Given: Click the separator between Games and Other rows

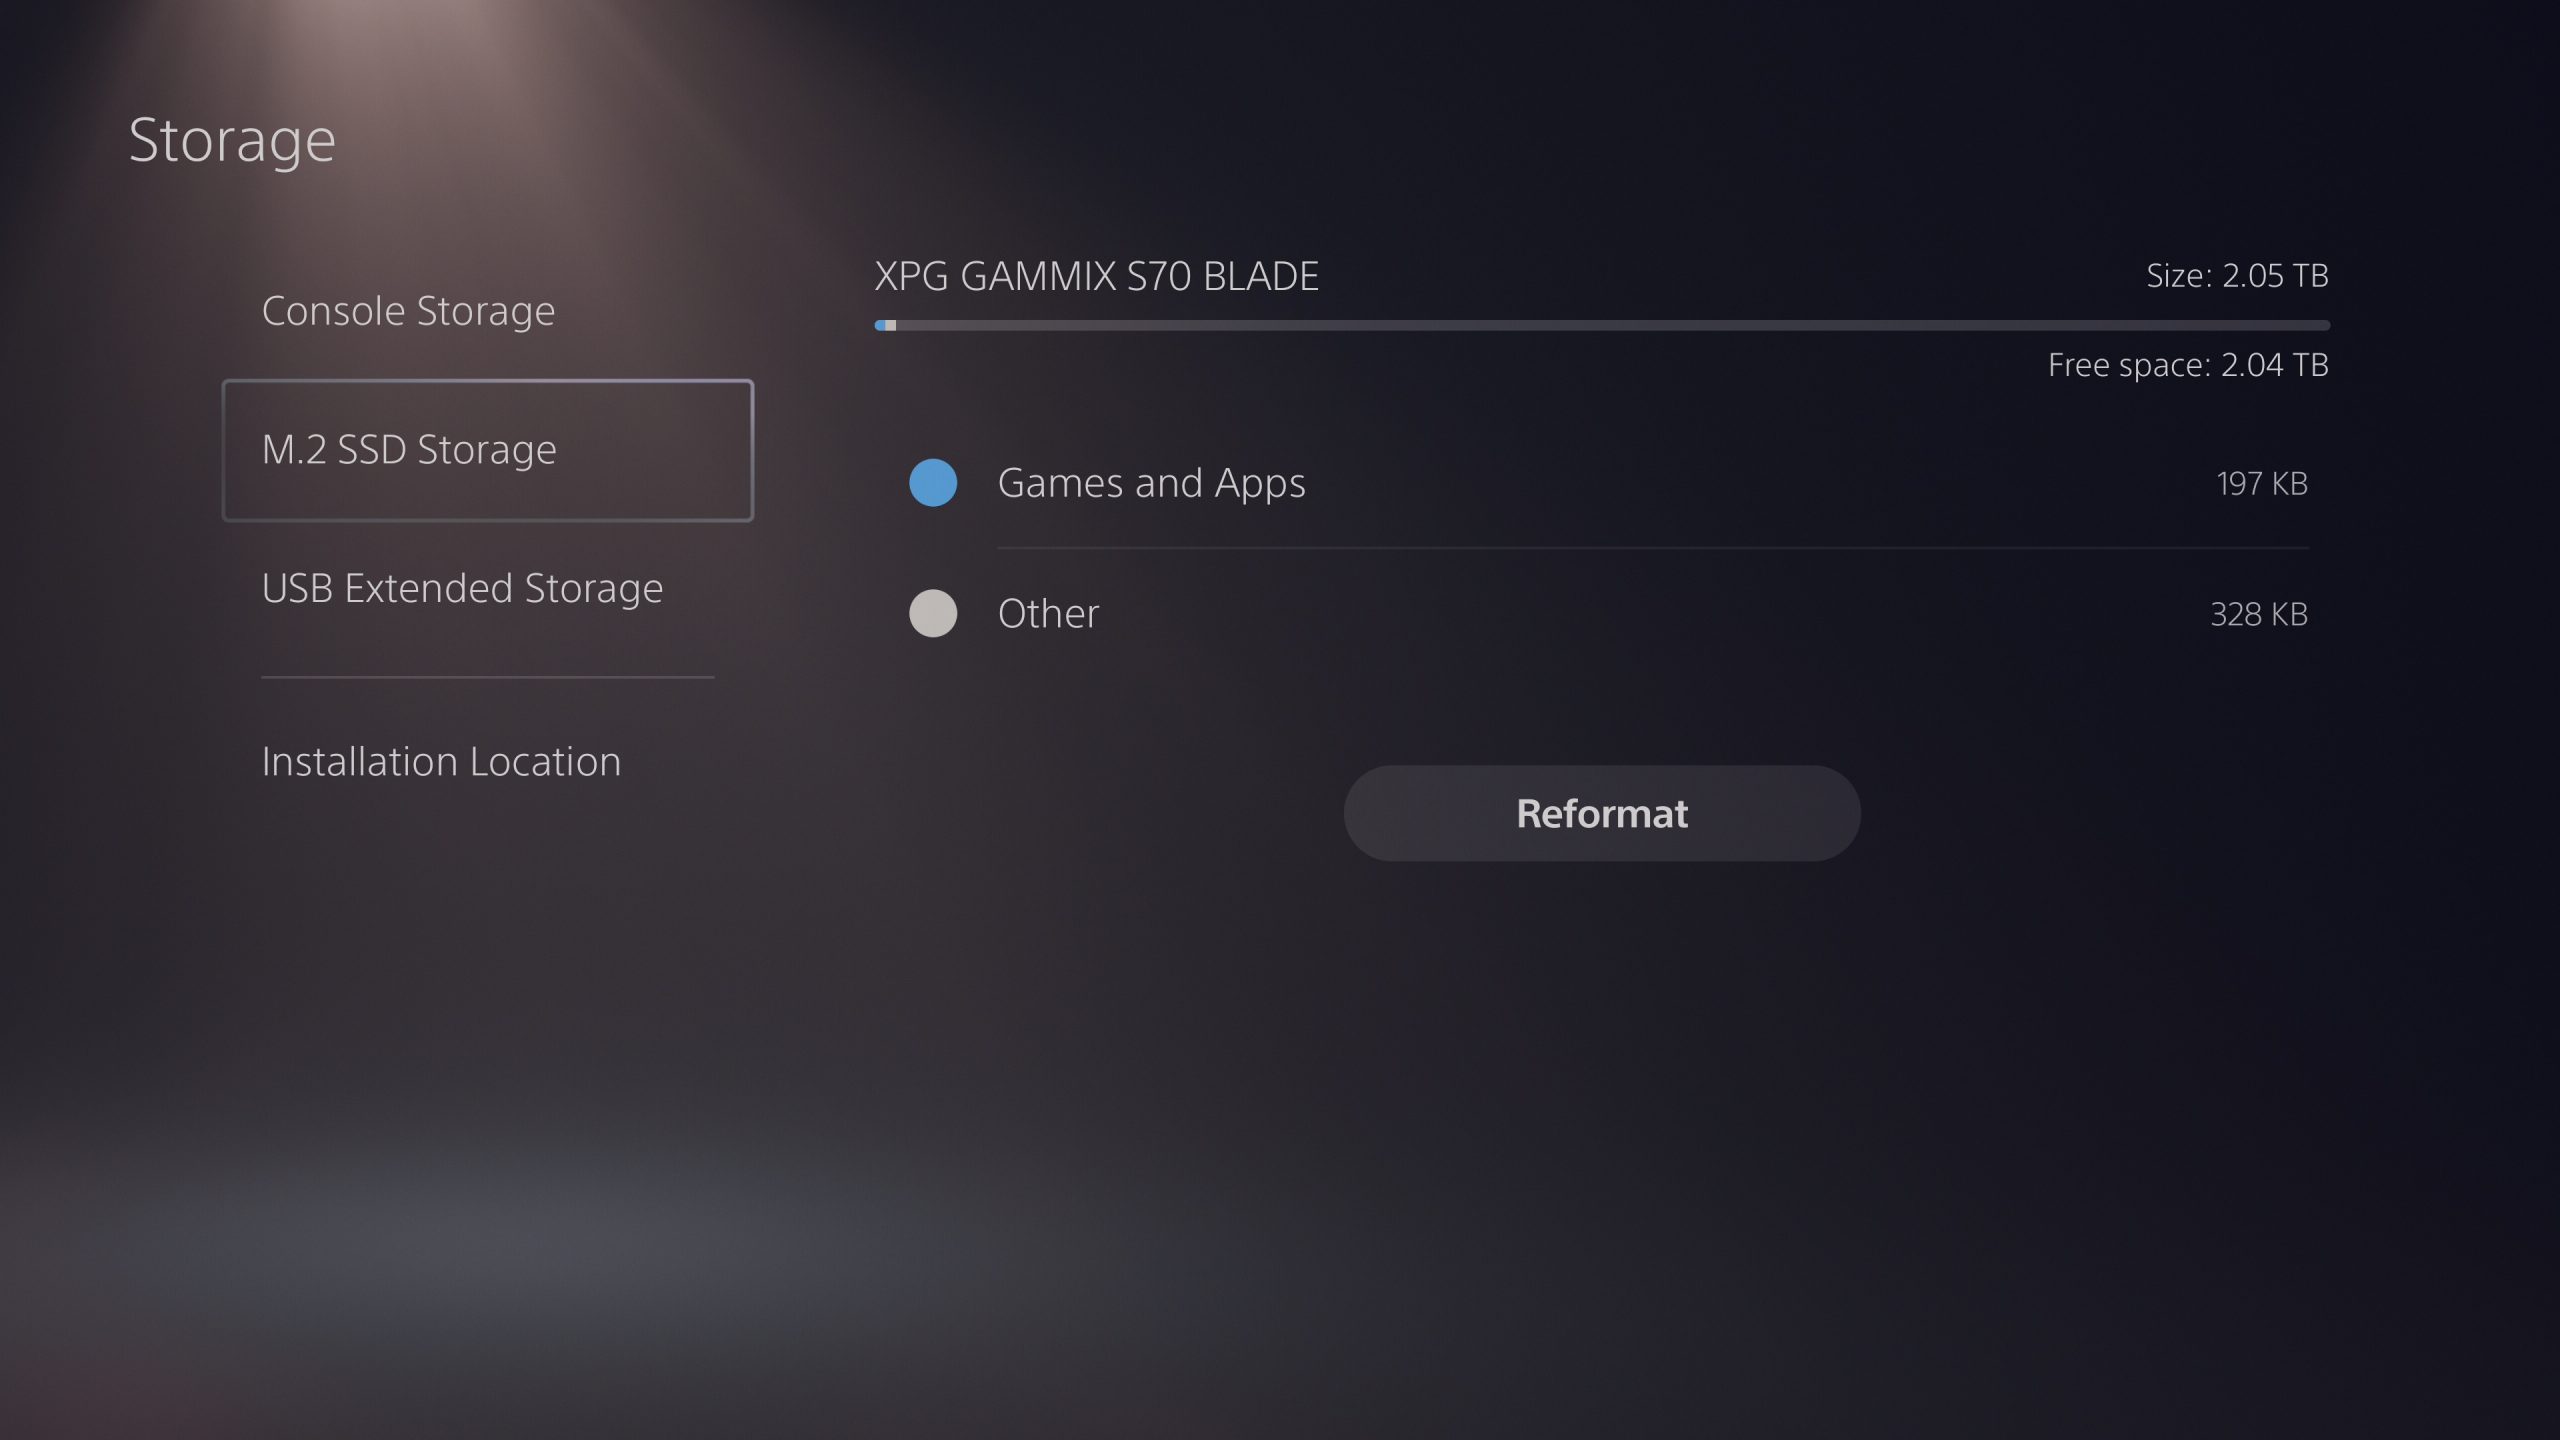Looking at the screenshot, I should [x=1653, y=548].
